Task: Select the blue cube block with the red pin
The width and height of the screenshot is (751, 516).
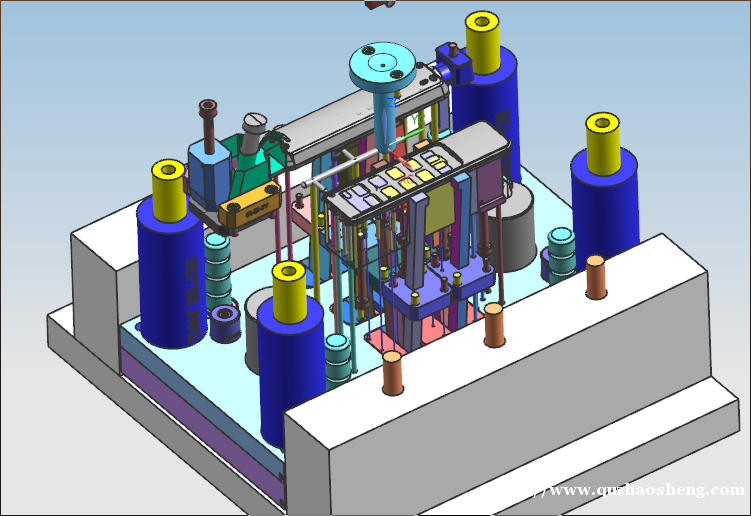Action: point(453,63)
